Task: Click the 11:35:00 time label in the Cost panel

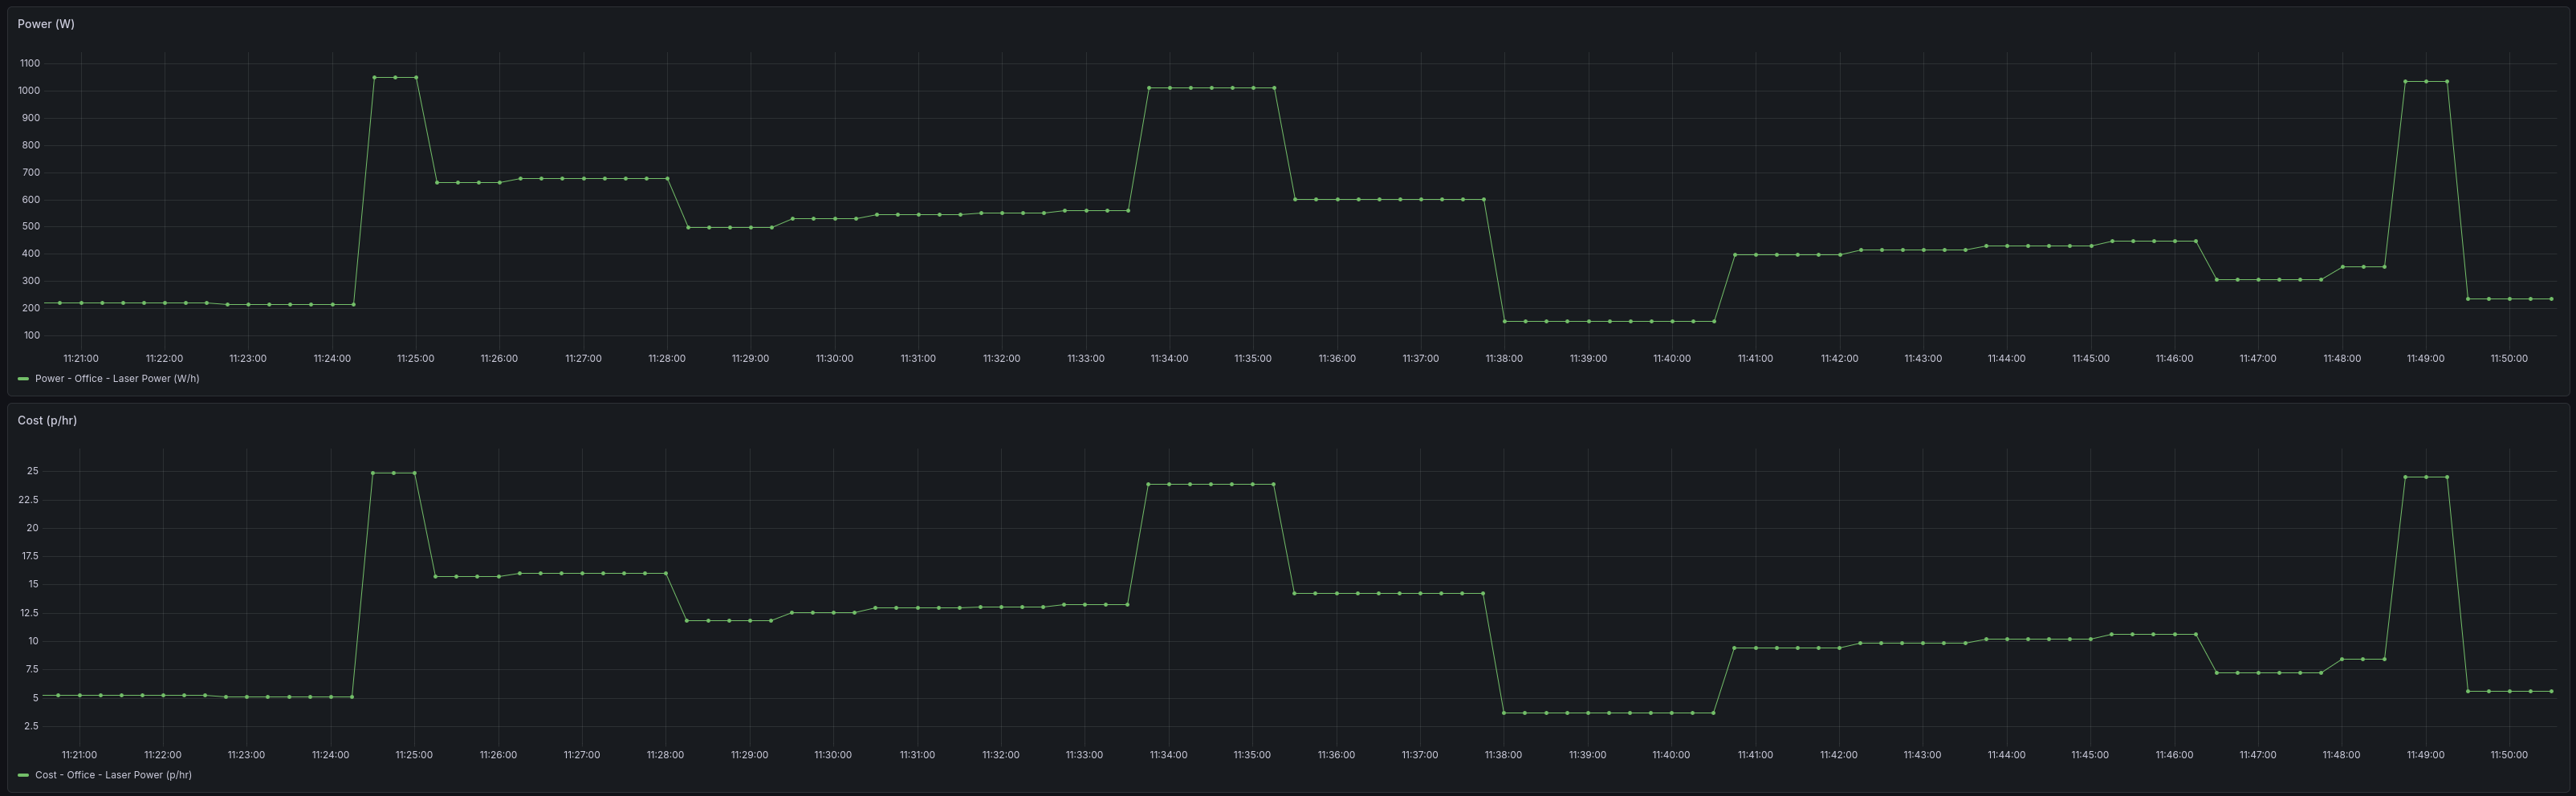Action: (1252, 755)
